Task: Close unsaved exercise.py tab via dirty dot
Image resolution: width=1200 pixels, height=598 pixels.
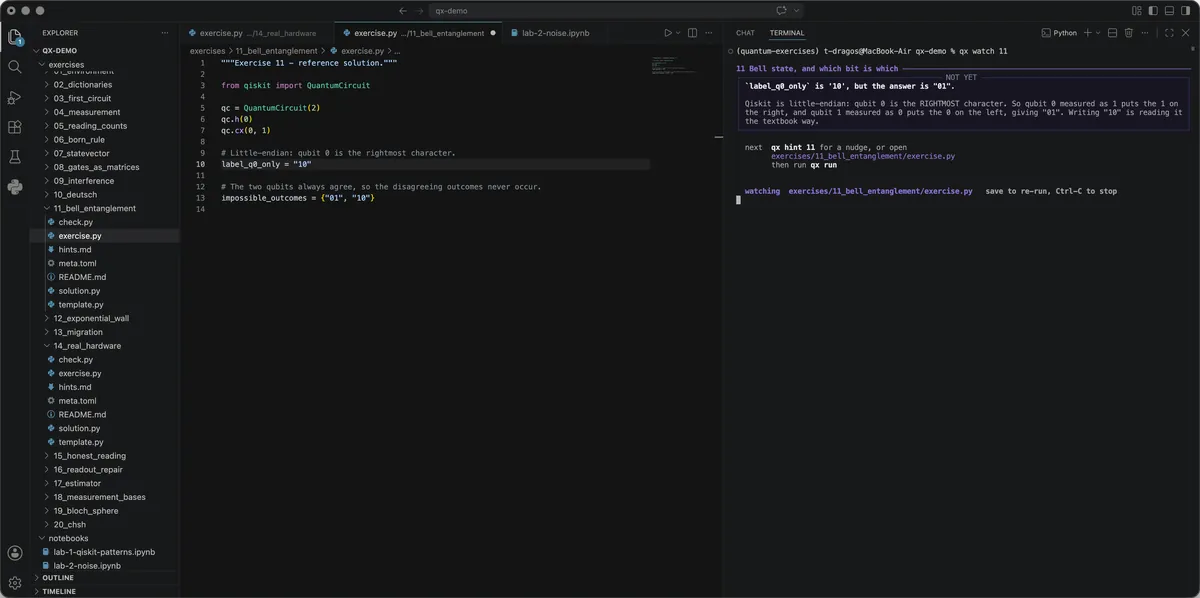Action: [493, 33]
